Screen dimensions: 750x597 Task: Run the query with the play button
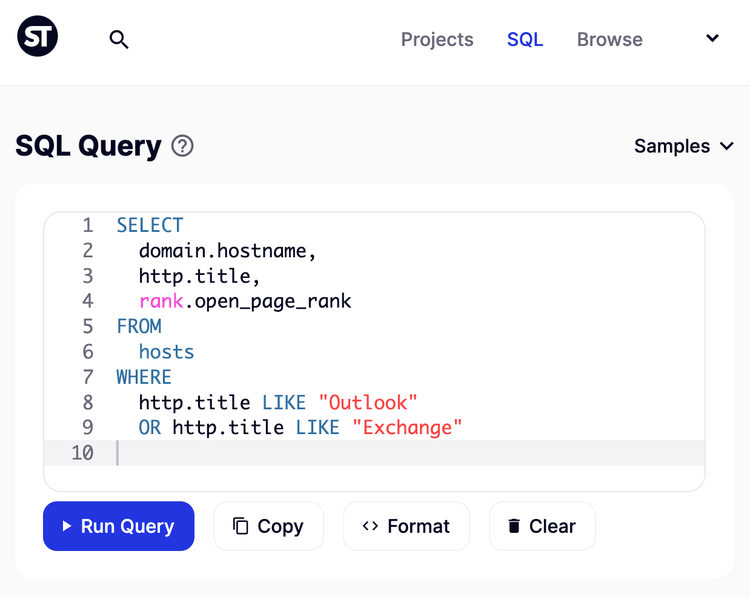pyautogui.click(x=118, y=526)
